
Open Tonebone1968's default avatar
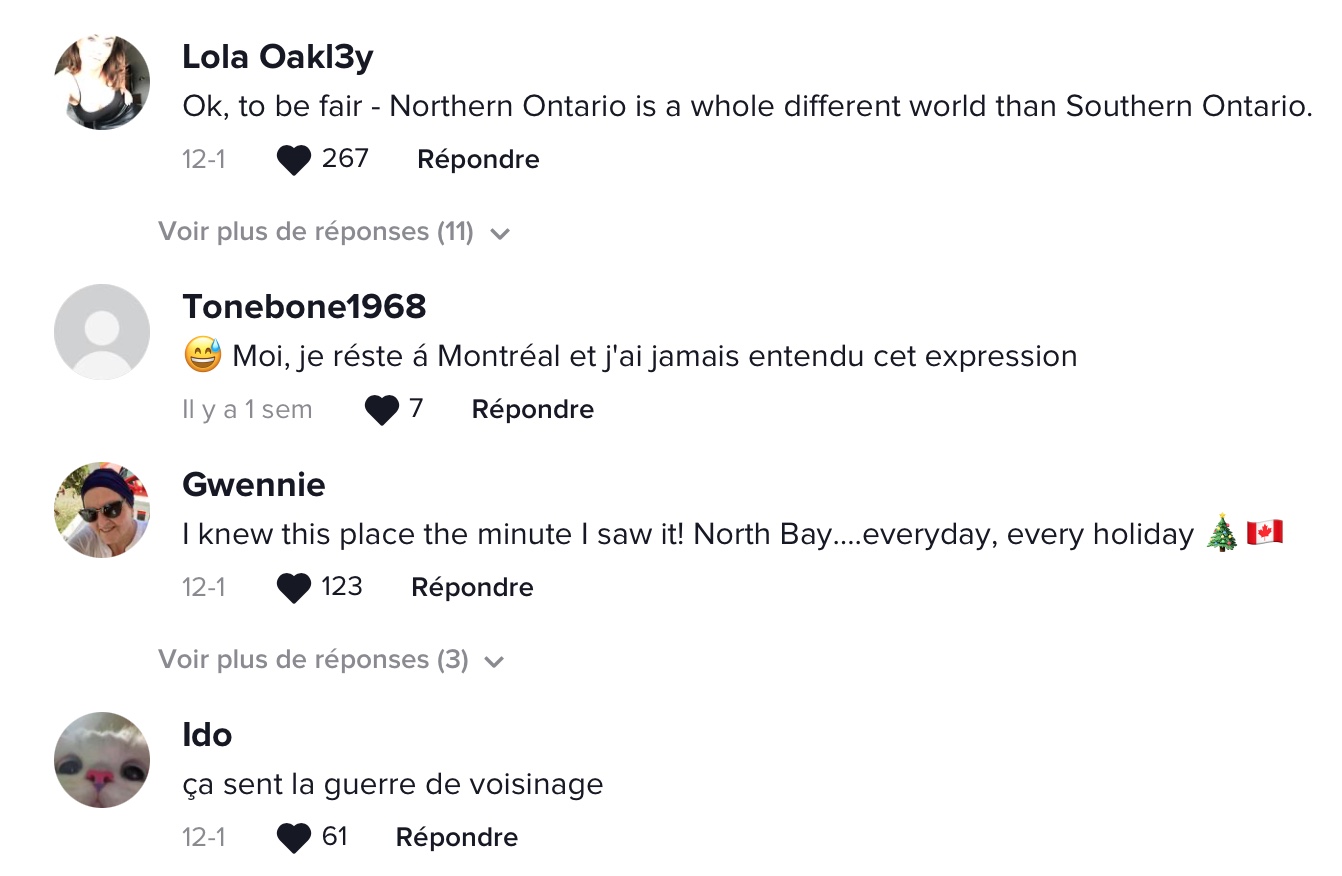tap(102, 332)
